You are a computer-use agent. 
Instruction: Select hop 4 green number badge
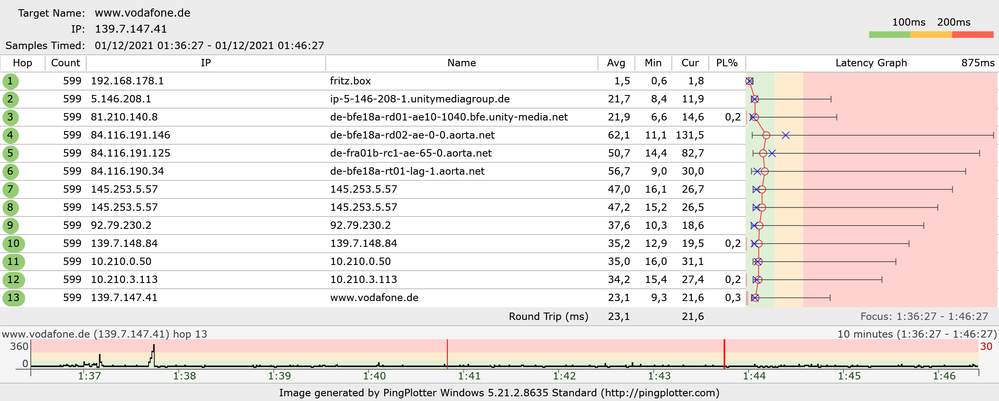click(x=11, y=135)
